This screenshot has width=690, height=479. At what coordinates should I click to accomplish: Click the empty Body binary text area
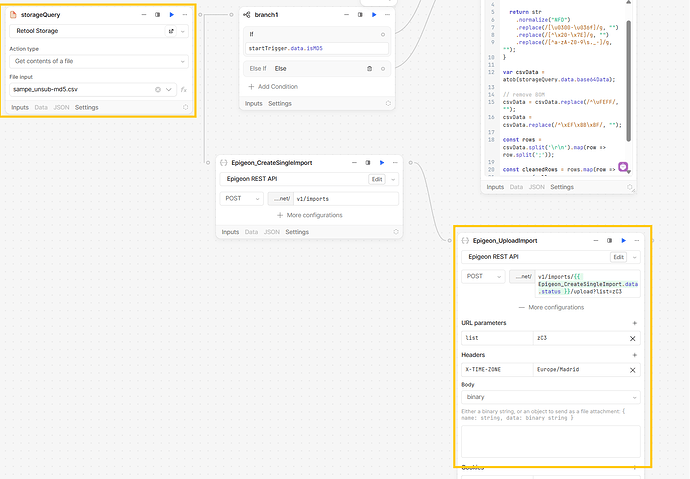tap(551, 441)
